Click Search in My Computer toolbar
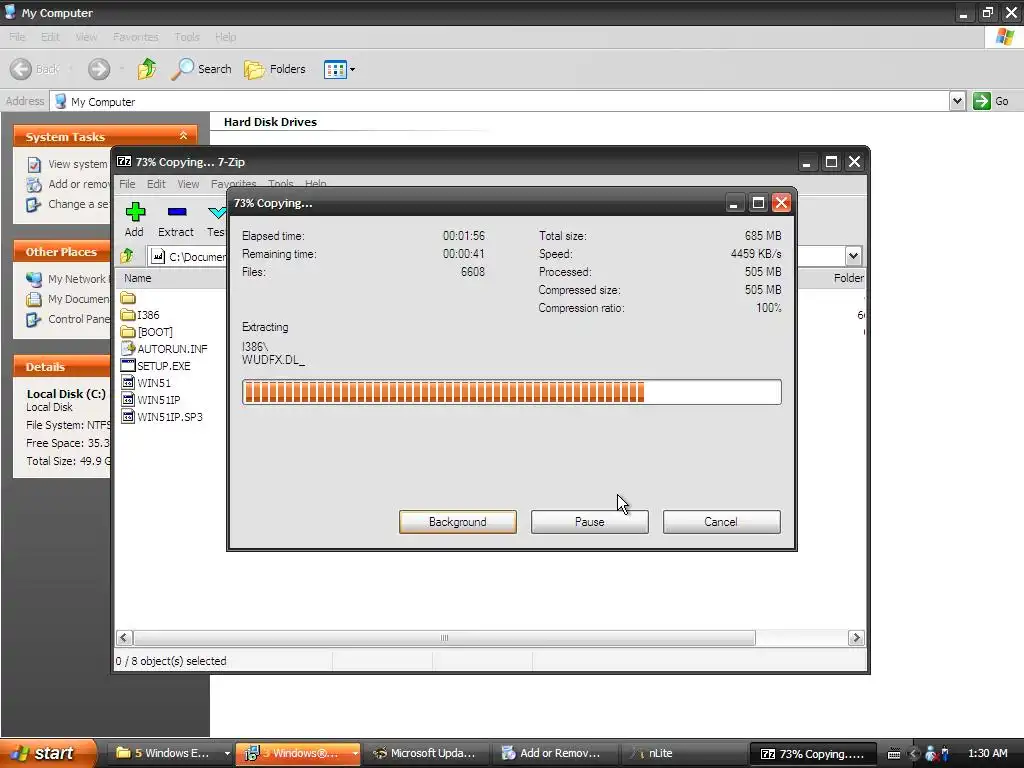 tap(201, 69)
